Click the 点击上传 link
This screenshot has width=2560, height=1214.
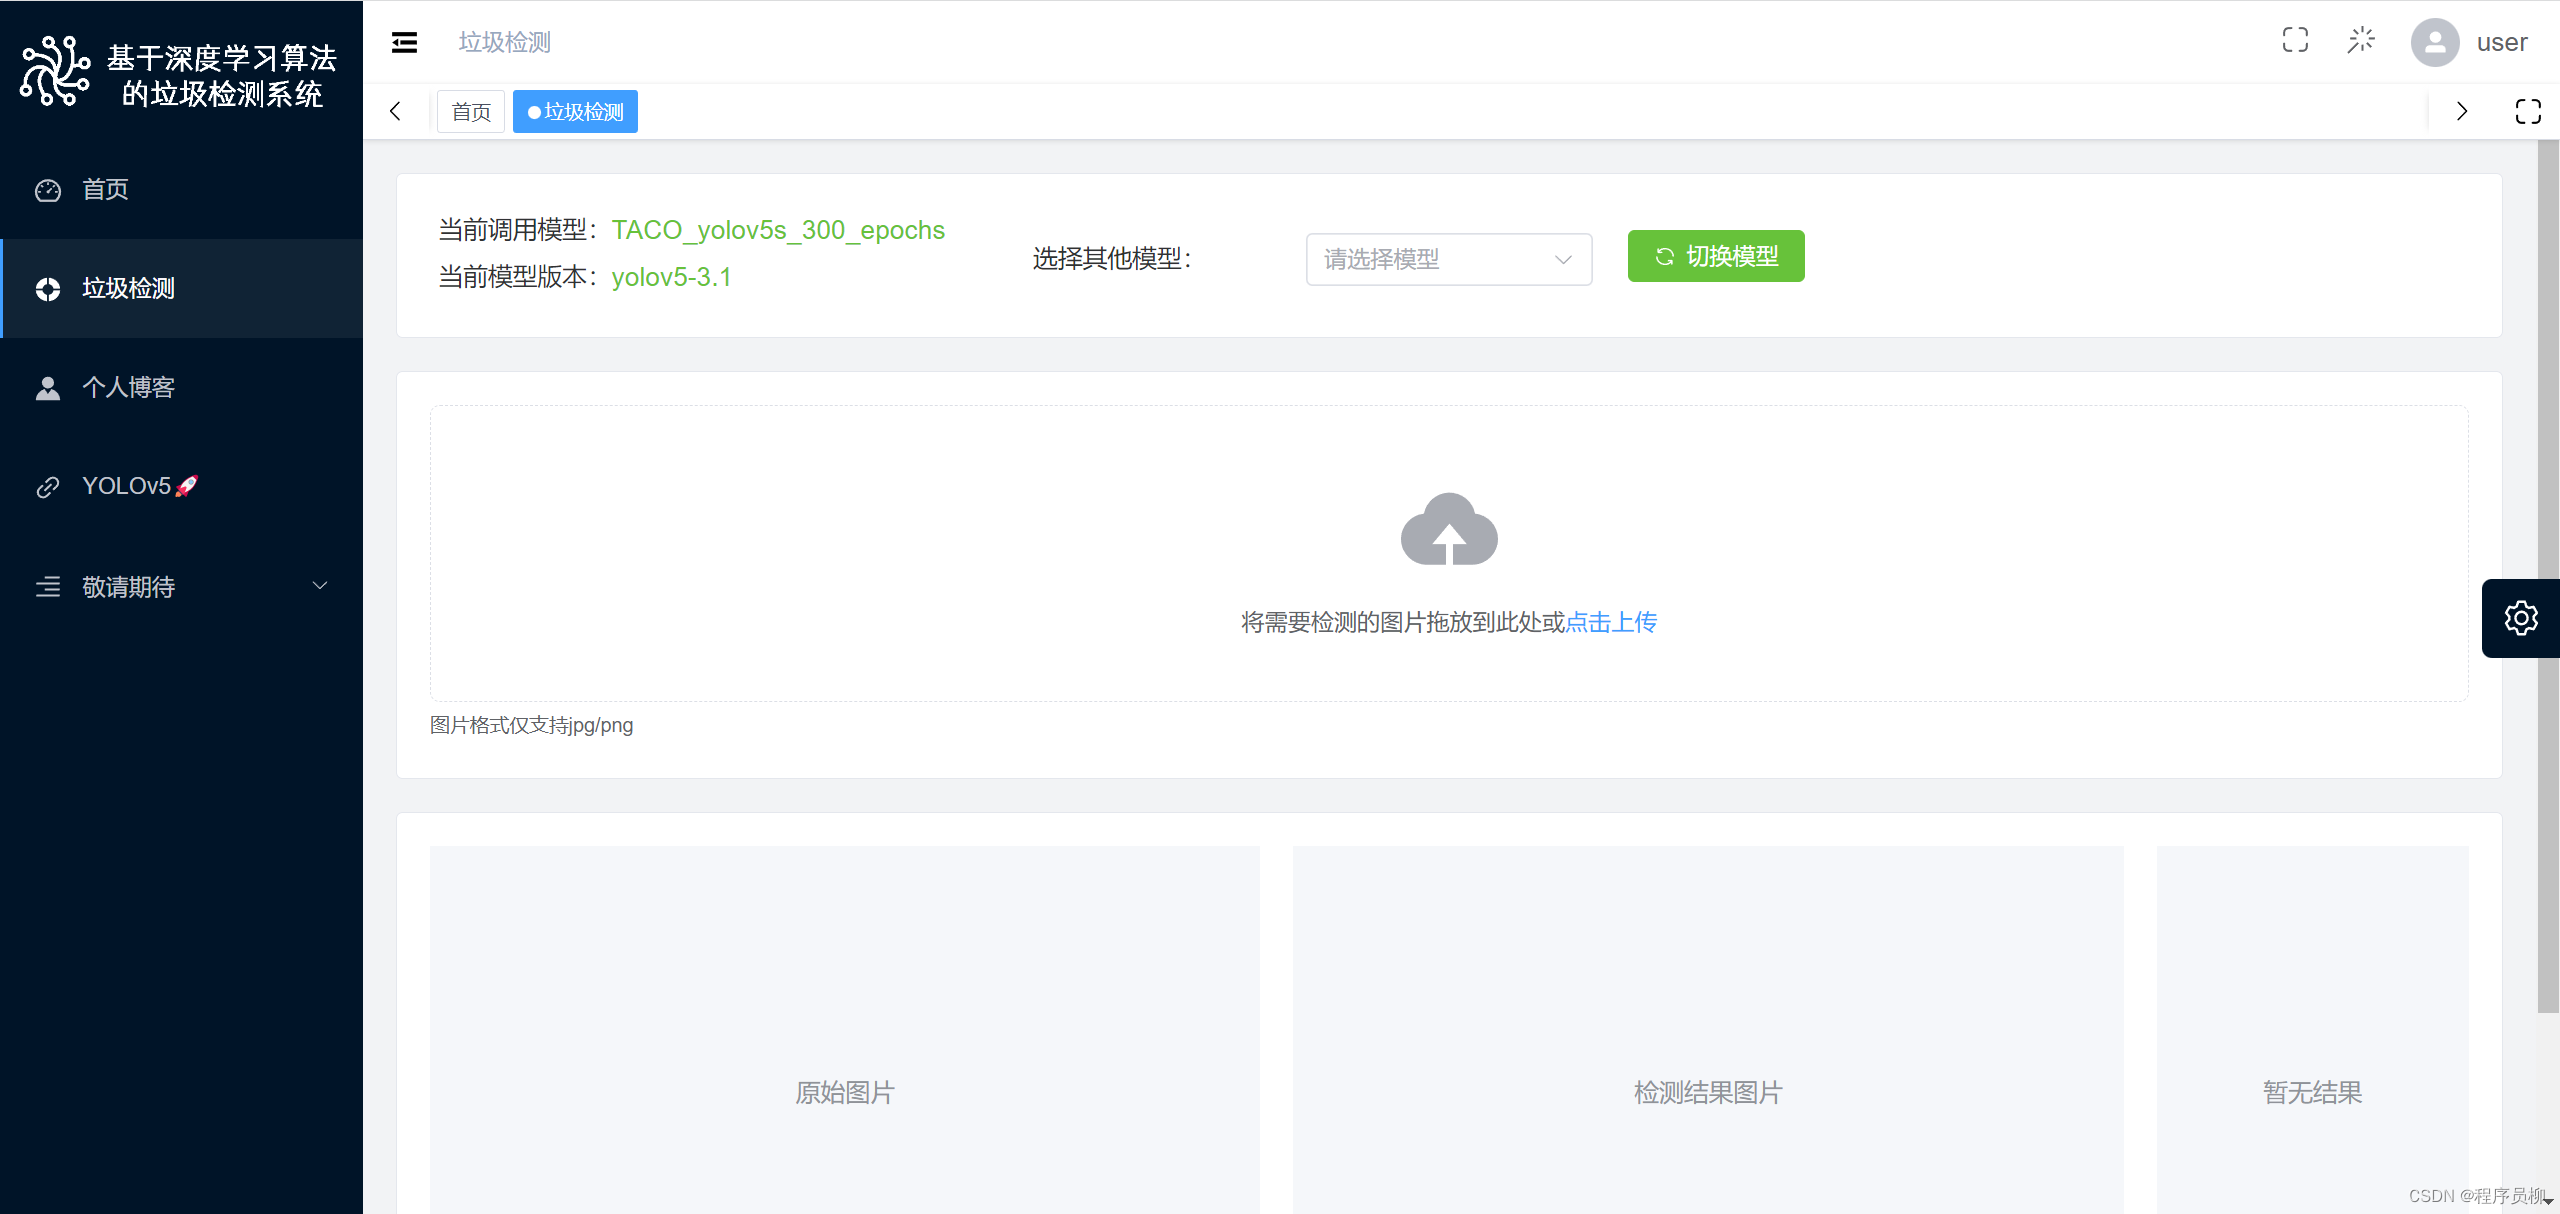click(1611, 622)
